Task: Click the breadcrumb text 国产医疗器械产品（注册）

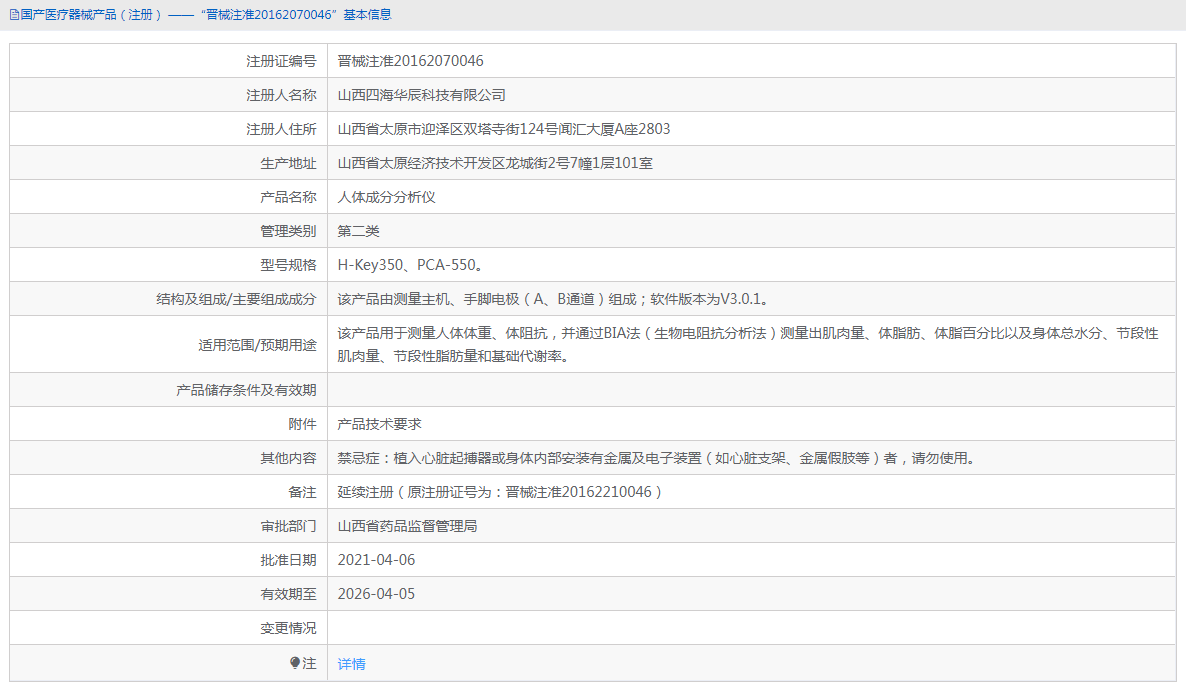Action: (89, 14)
